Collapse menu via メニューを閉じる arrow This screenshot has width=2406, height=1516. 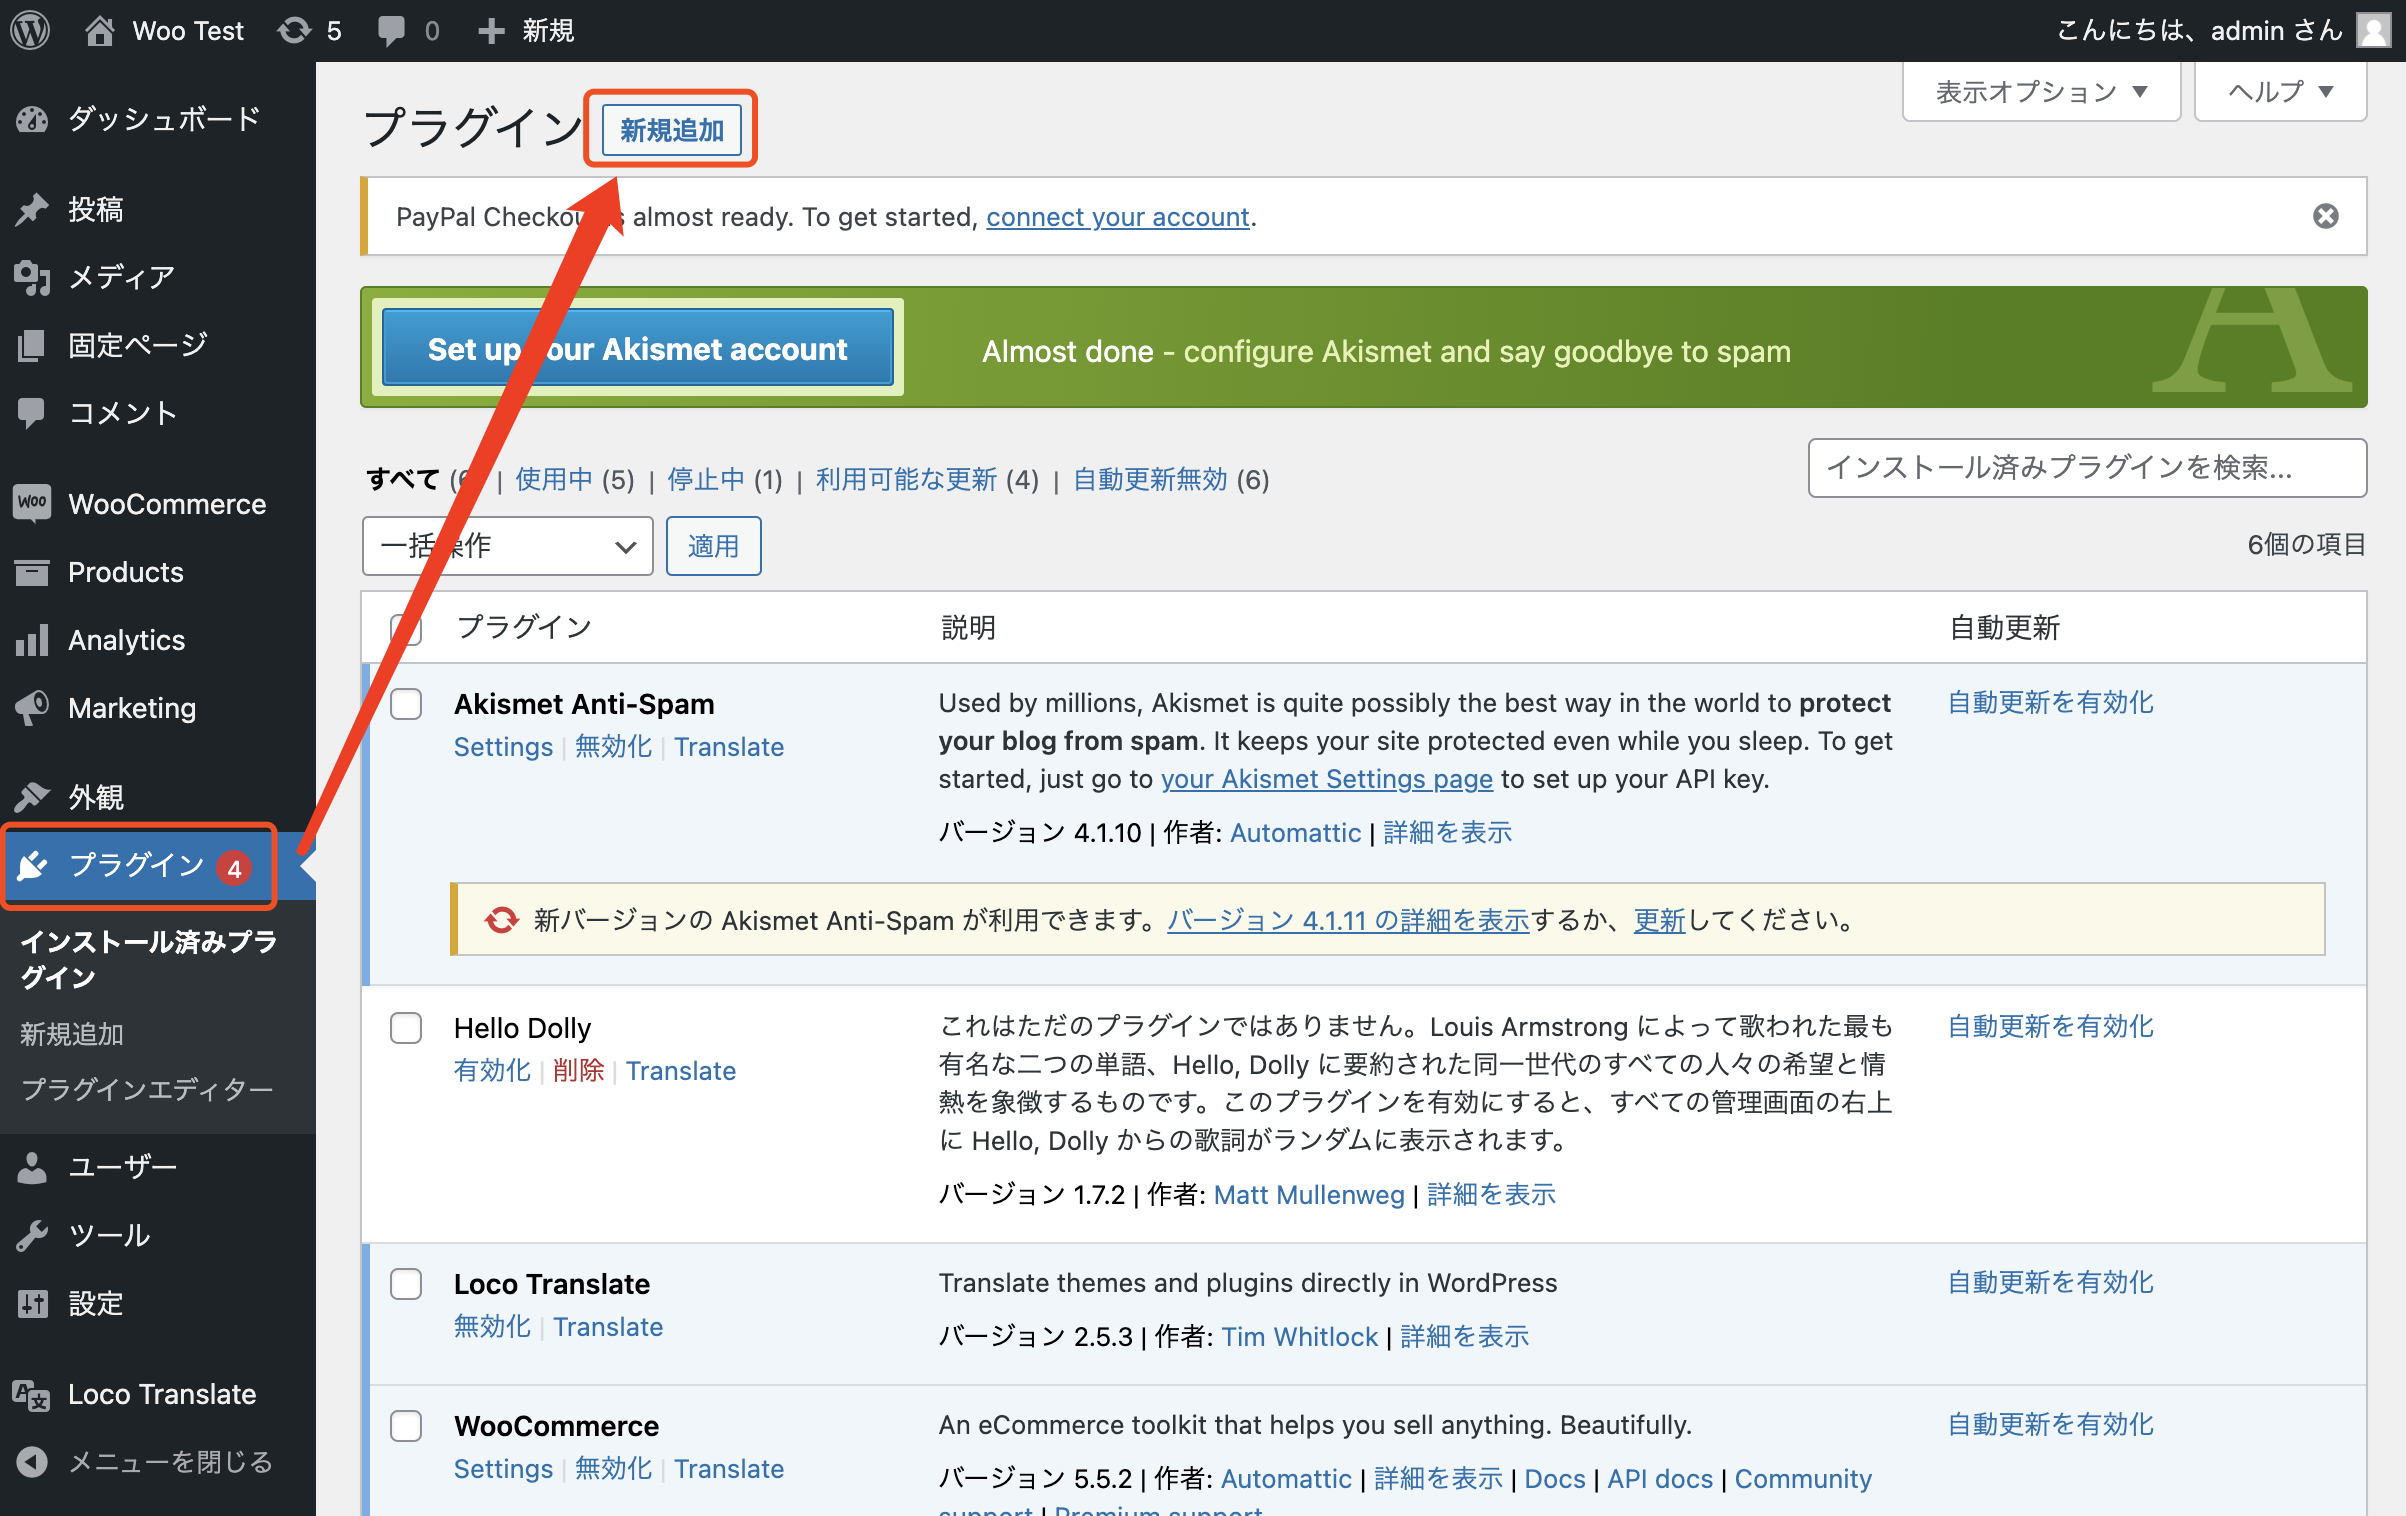click(x=32, y=1462)
